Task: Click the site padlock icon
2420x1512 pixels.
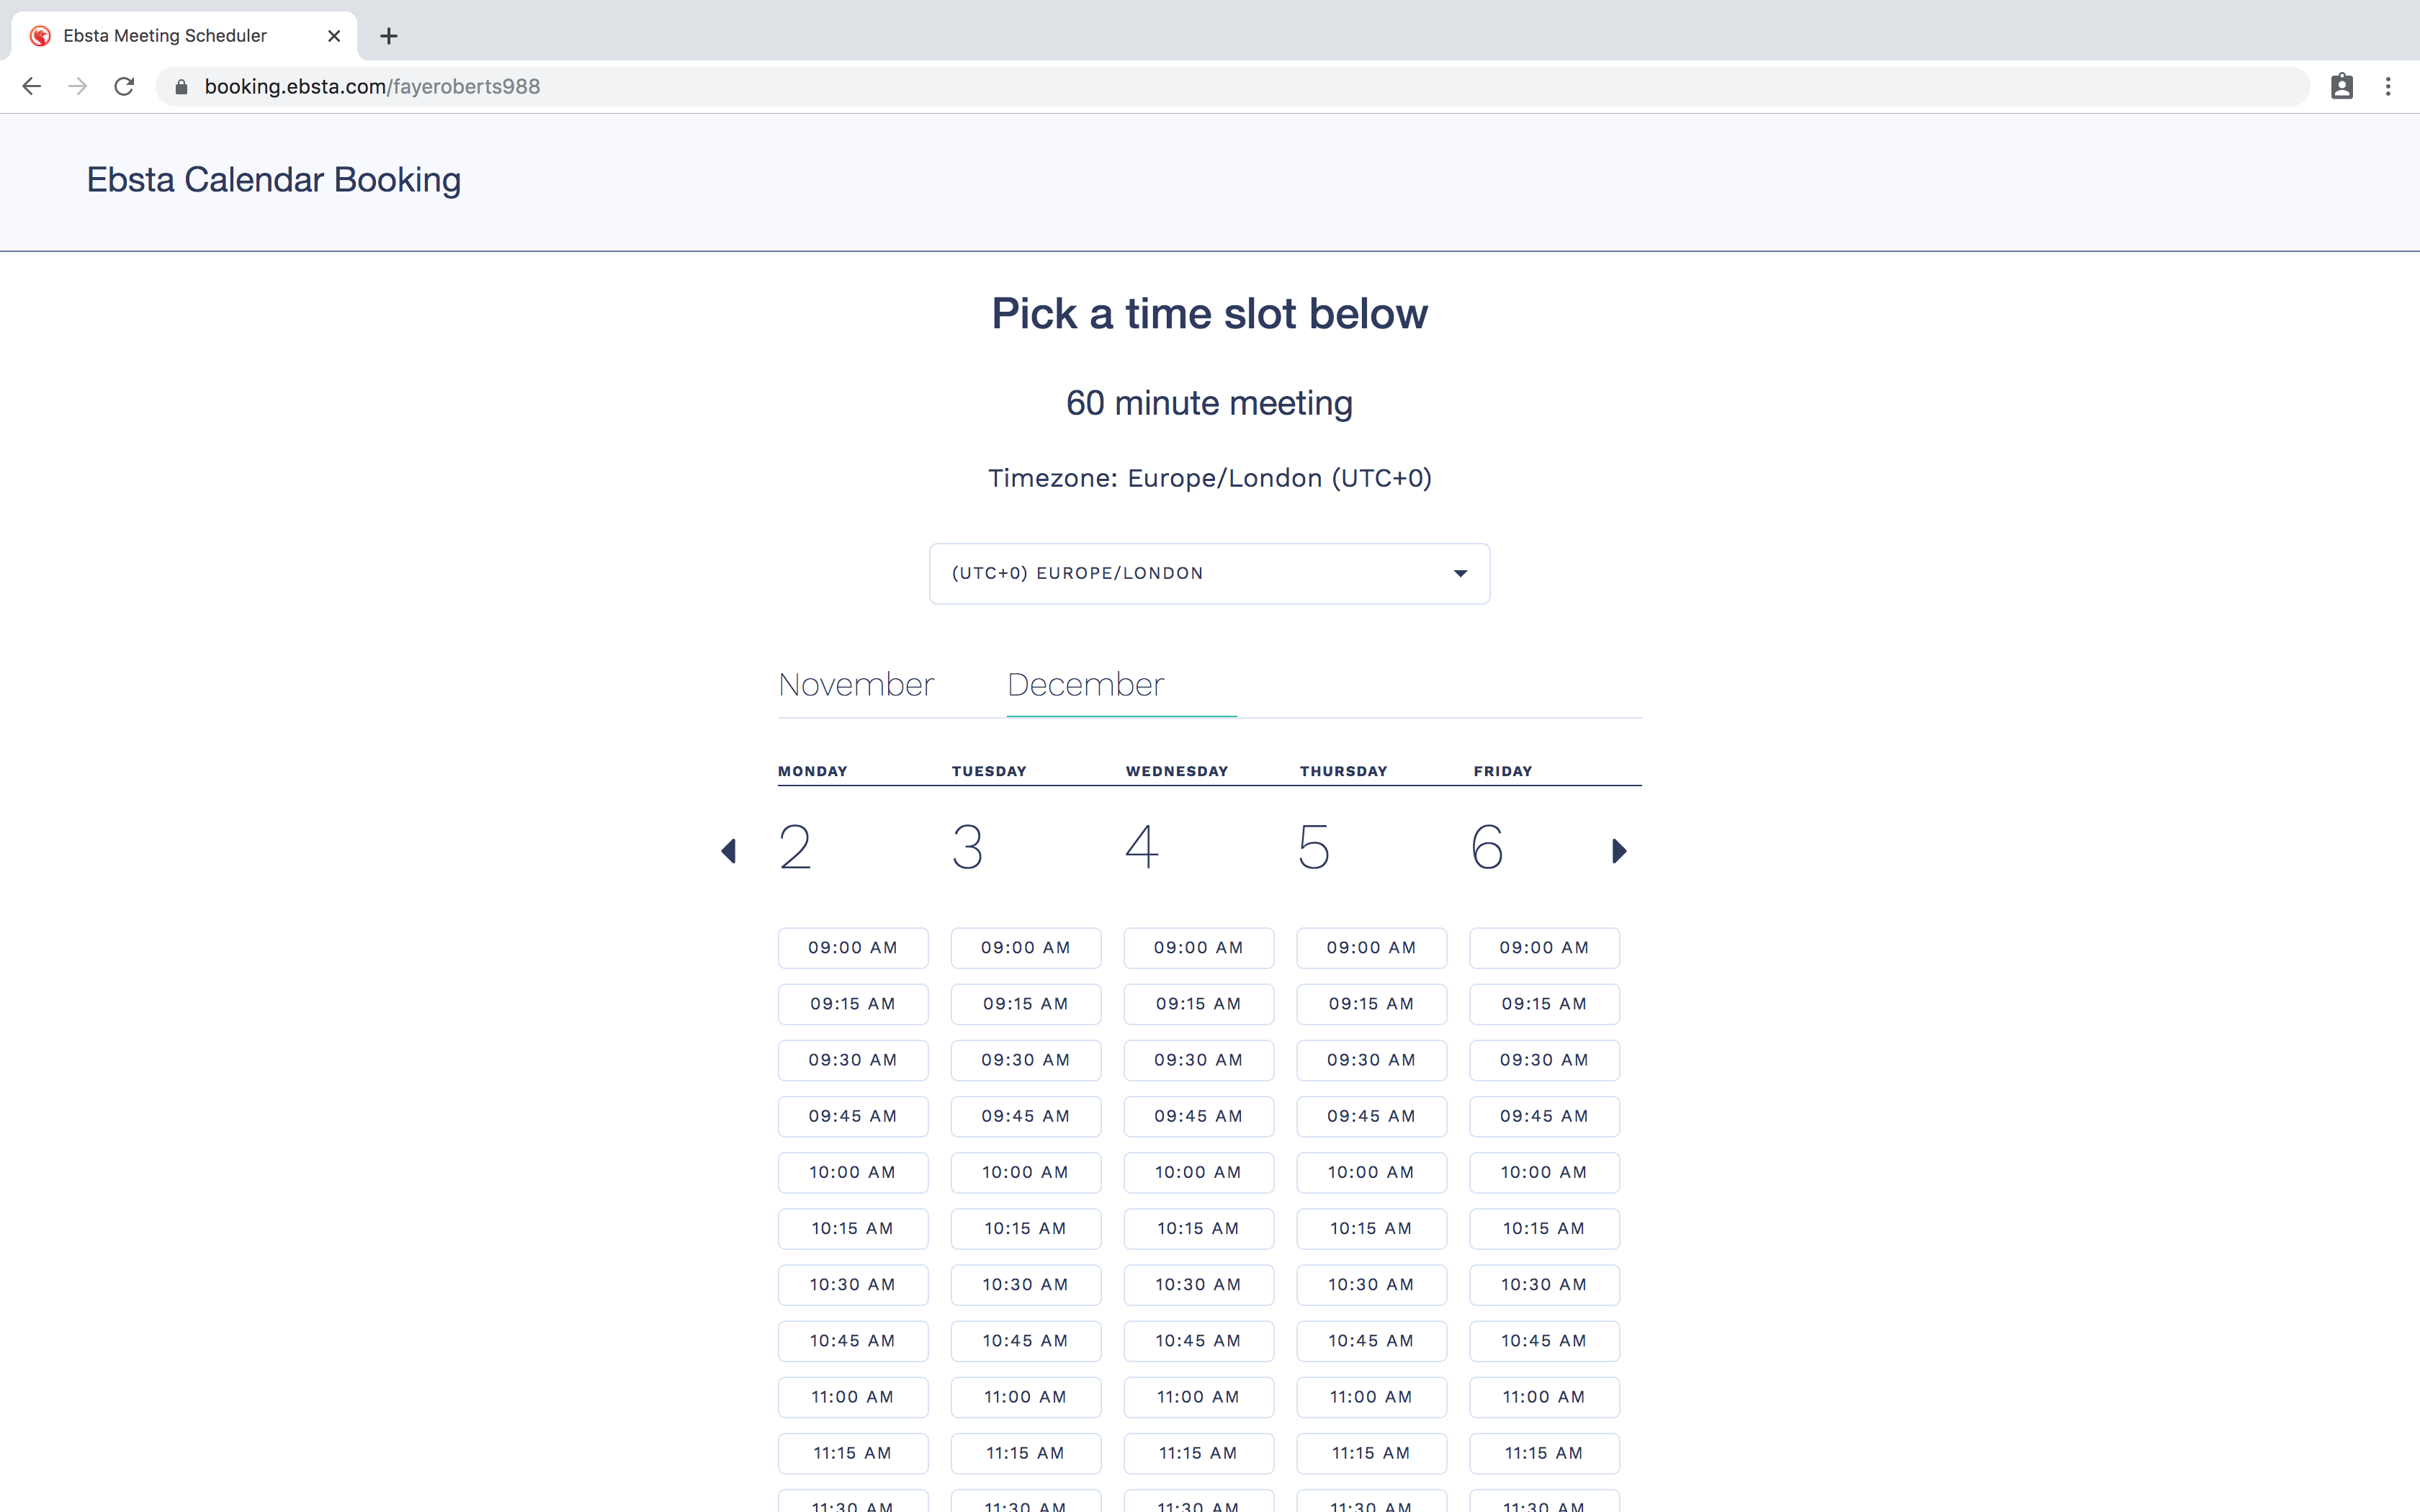Action: click(x=181, y=87)
